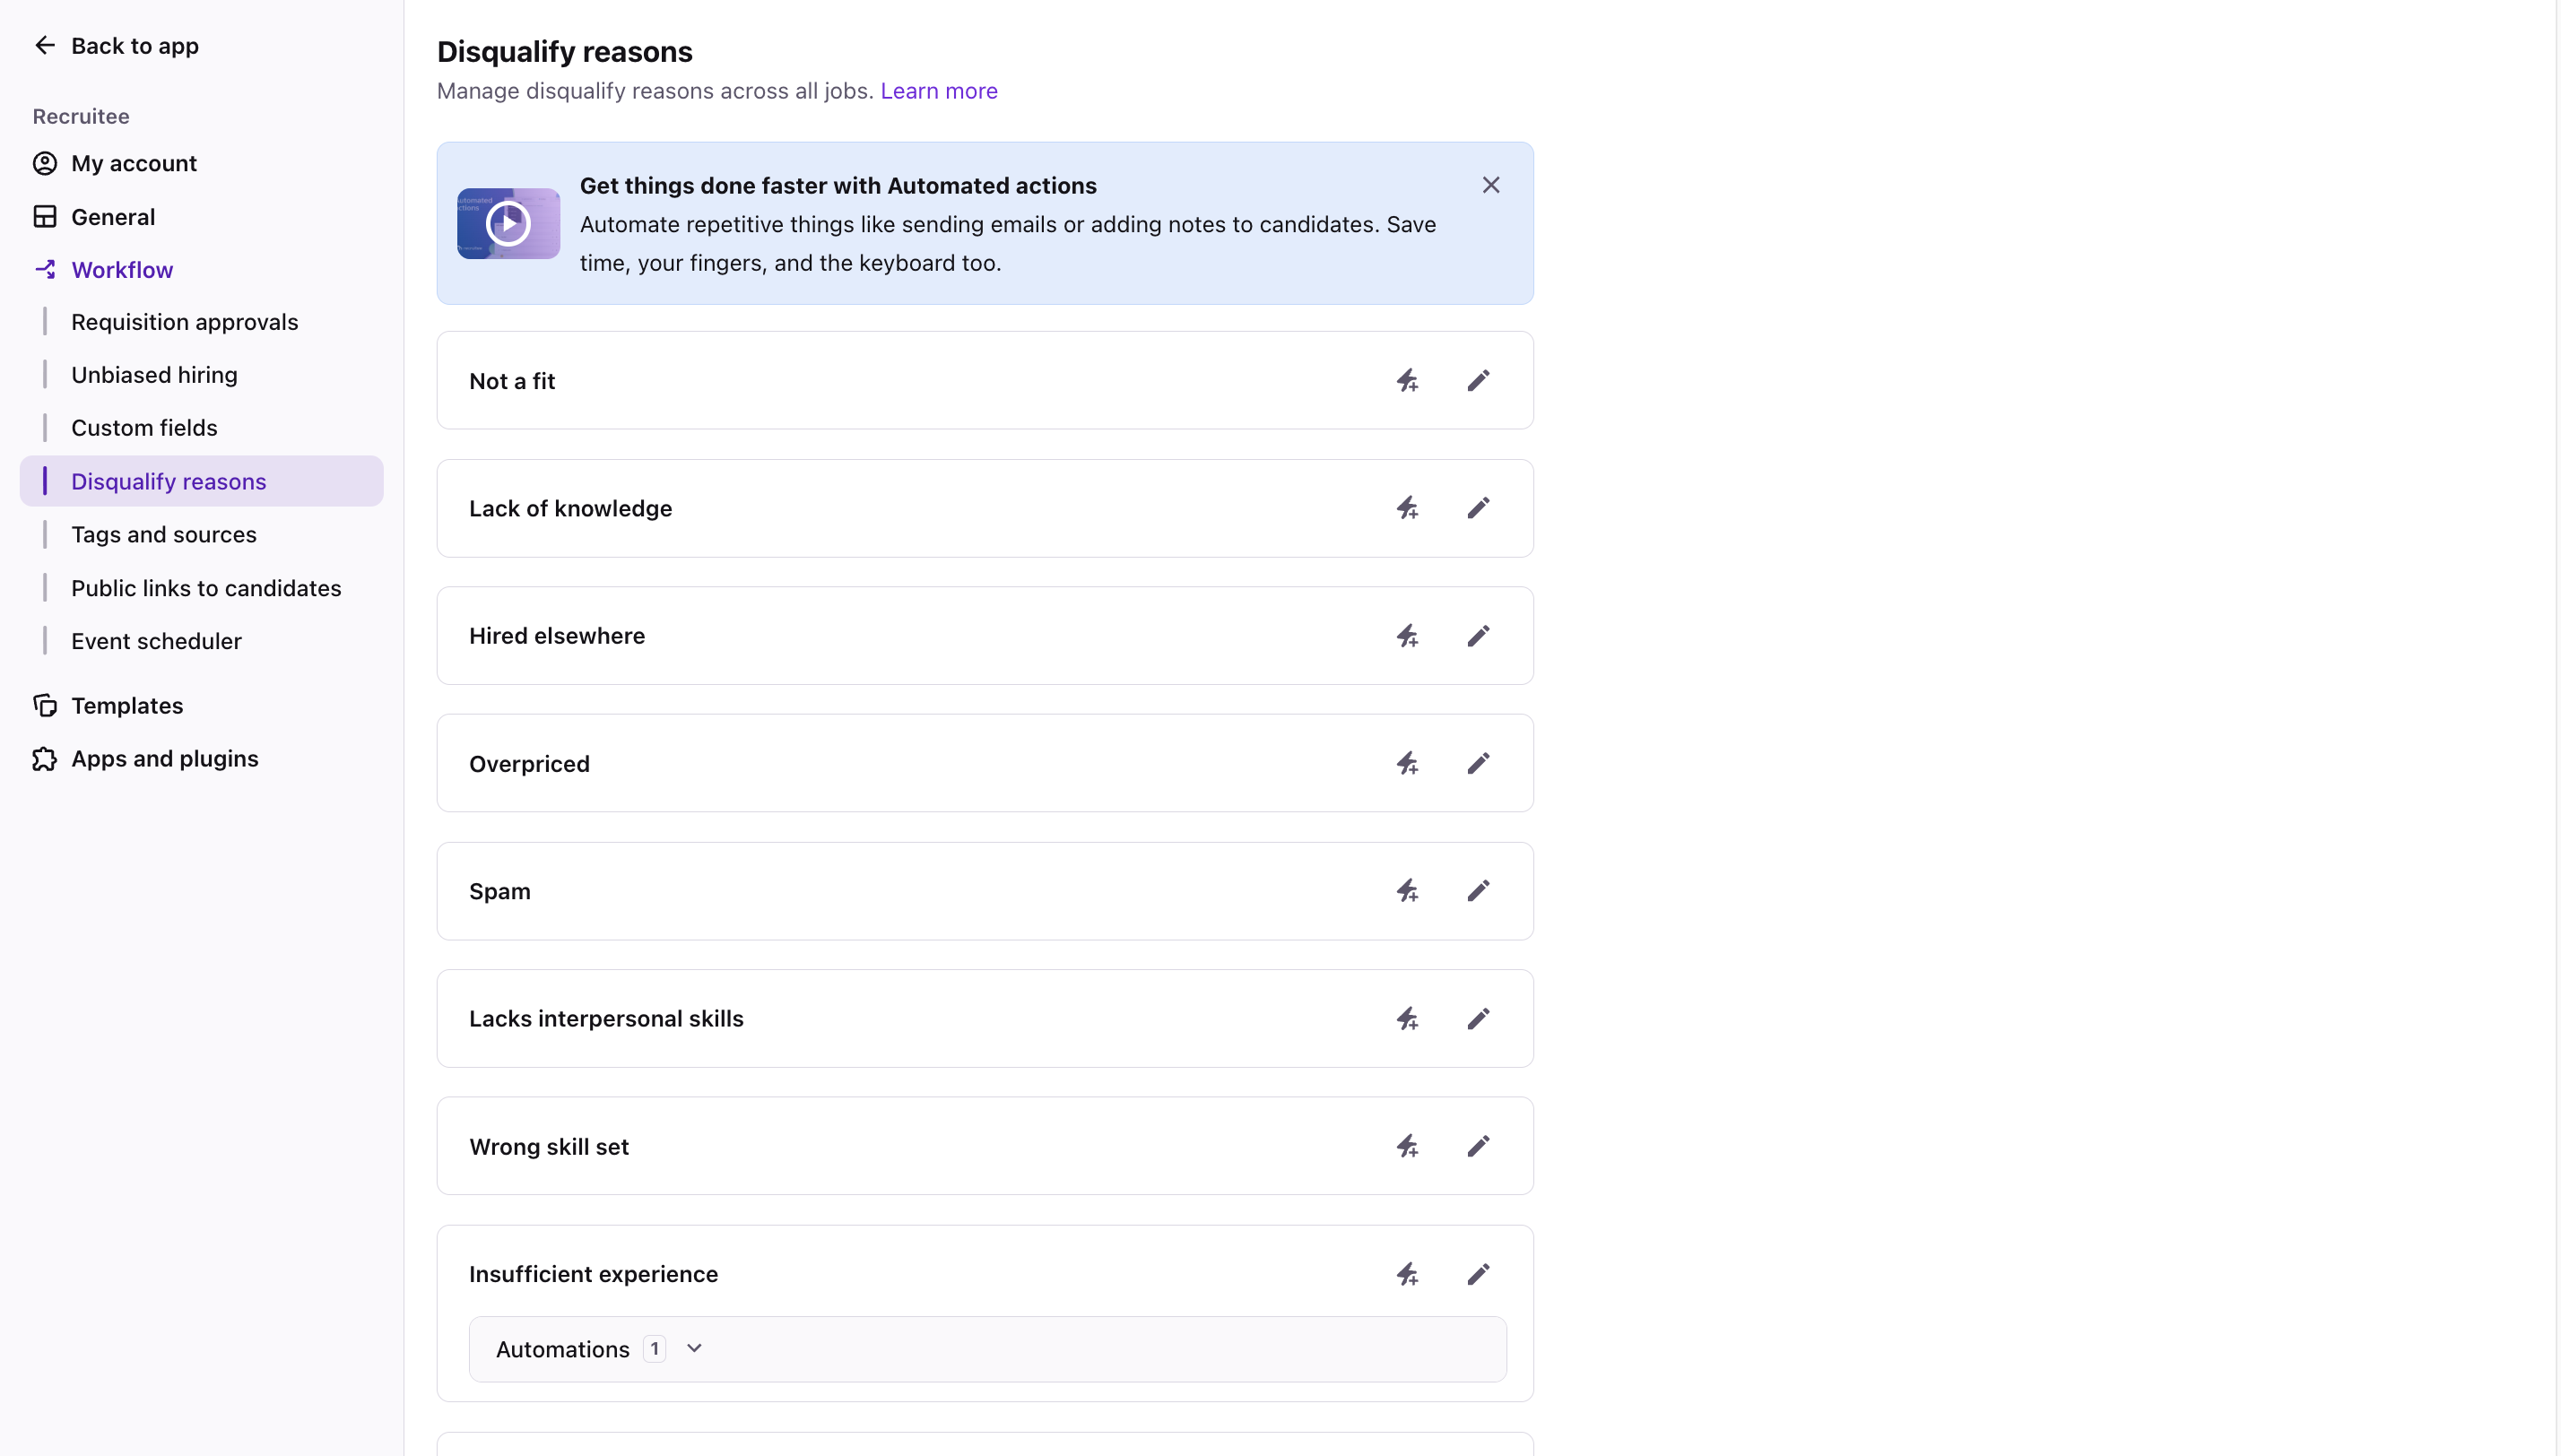
Task: Edit the Lack of knowledge reason
Action: pyautogui.click(x=1478, y=508)
